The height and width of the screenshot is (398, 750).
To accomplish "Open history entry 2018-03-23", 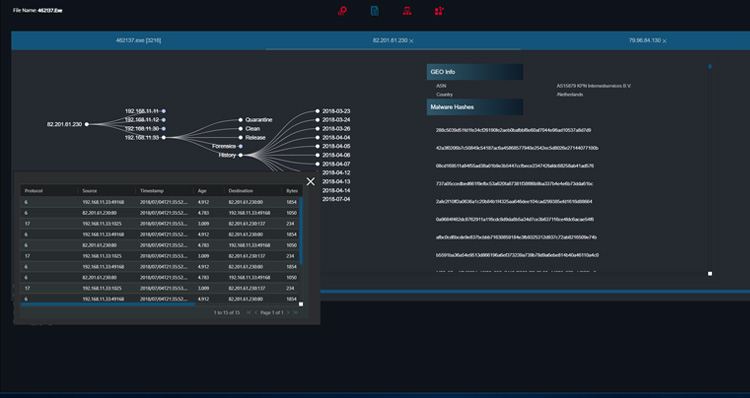I will (336, 111).
